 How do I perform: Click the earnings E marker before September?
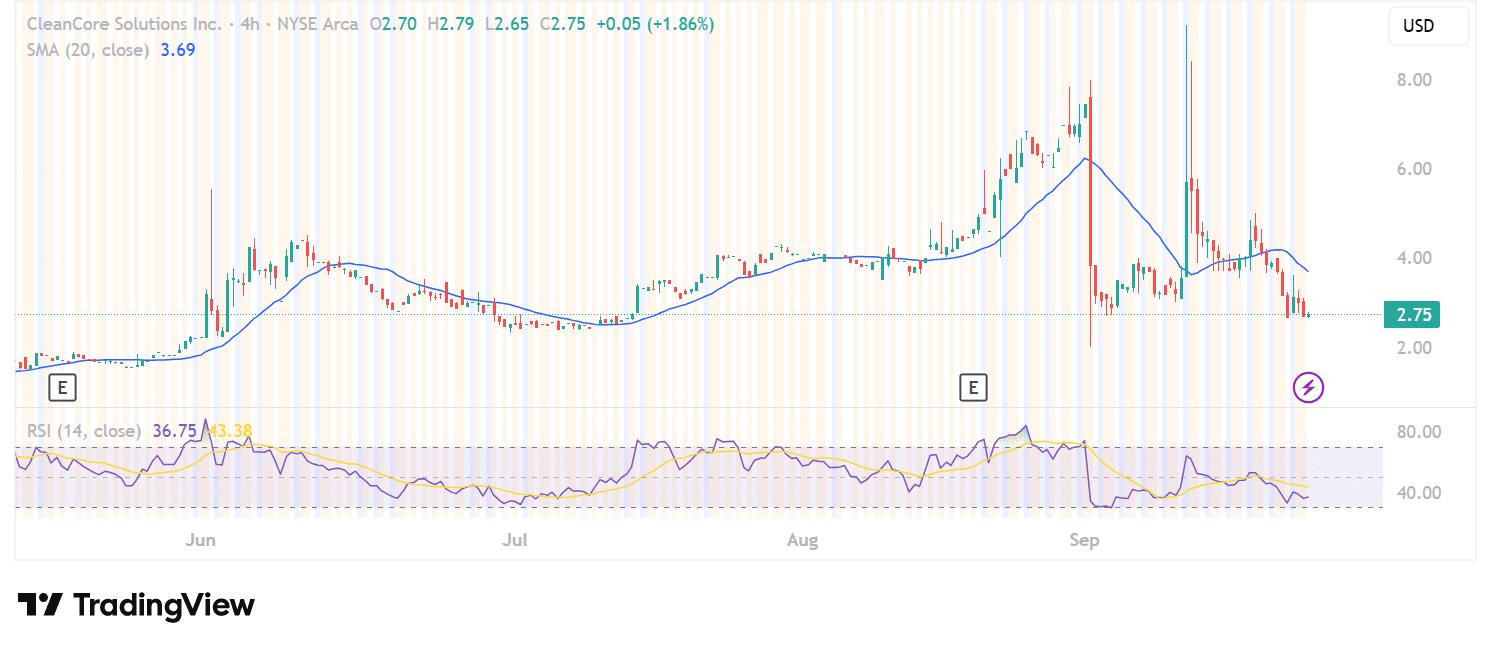pyautogui.click(x=972, y=387)
